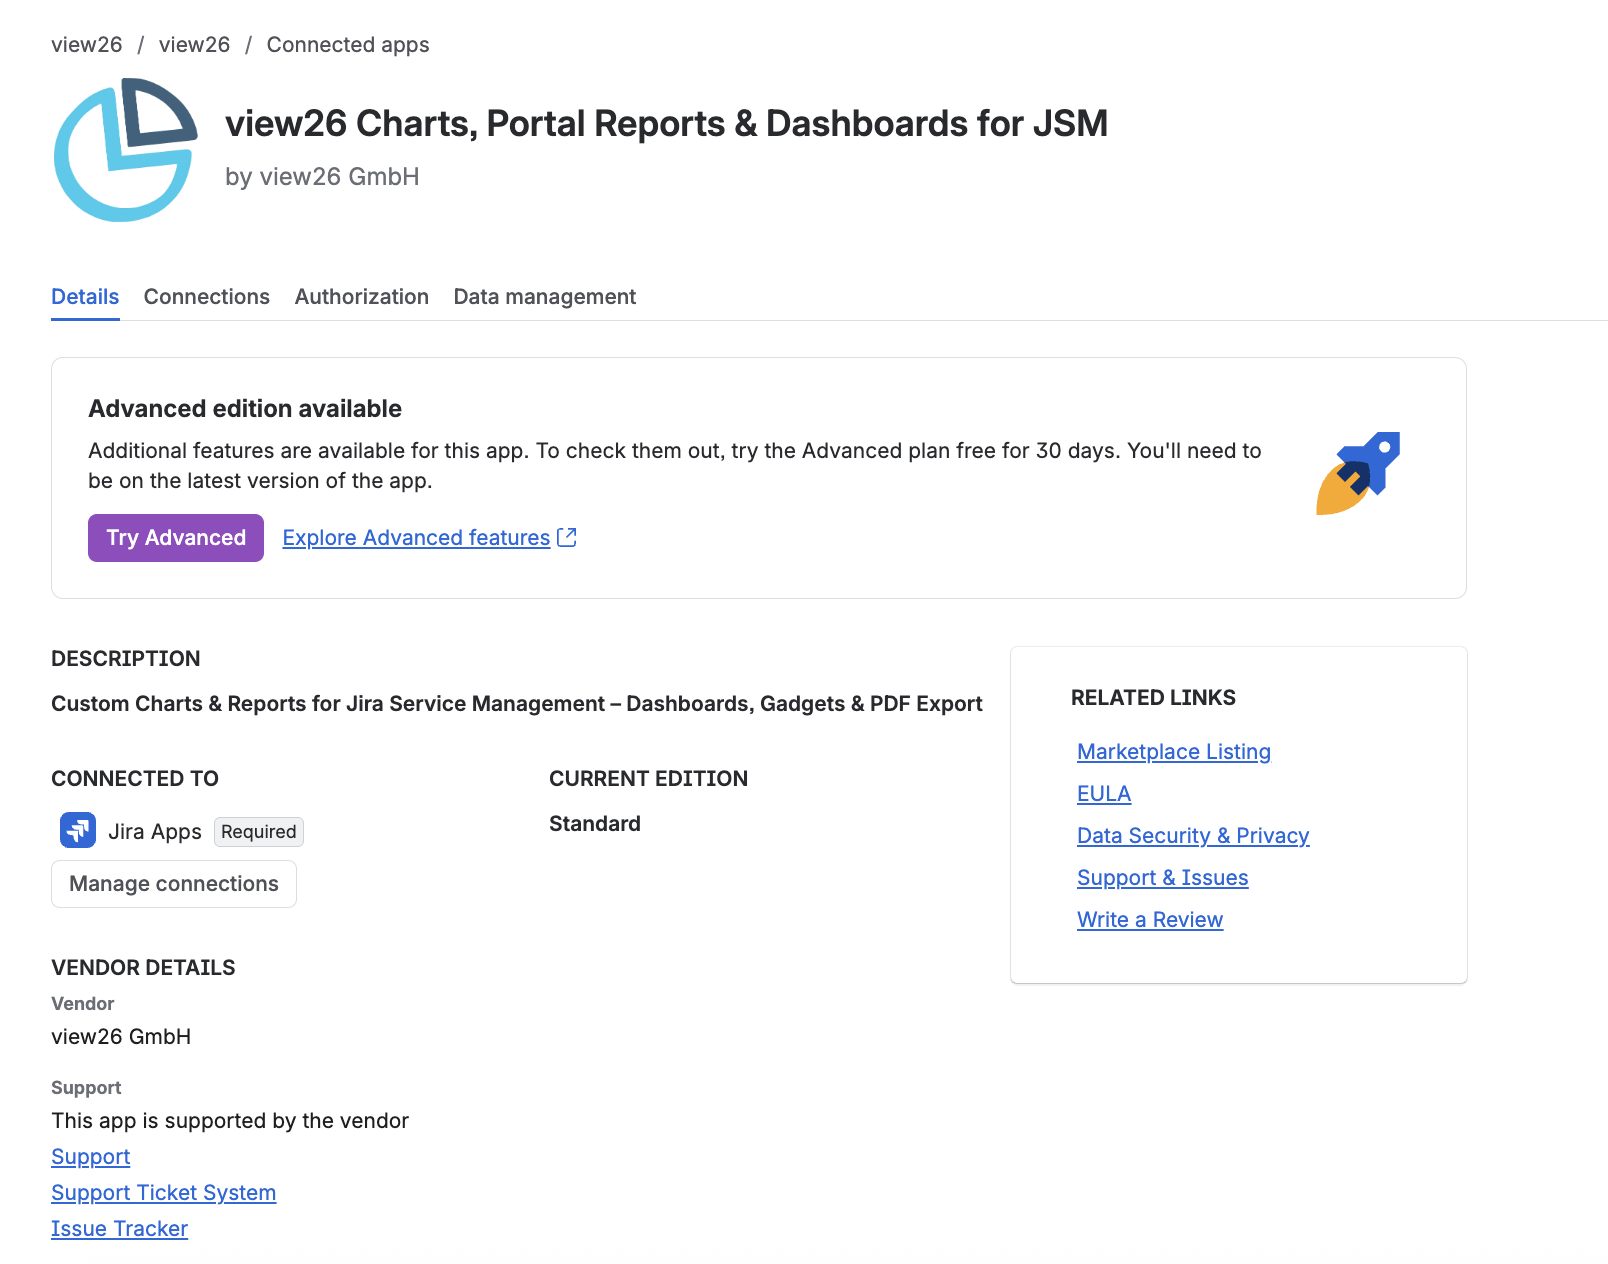
Task: Click the app title heading
Action: click(x=667, y=124)
